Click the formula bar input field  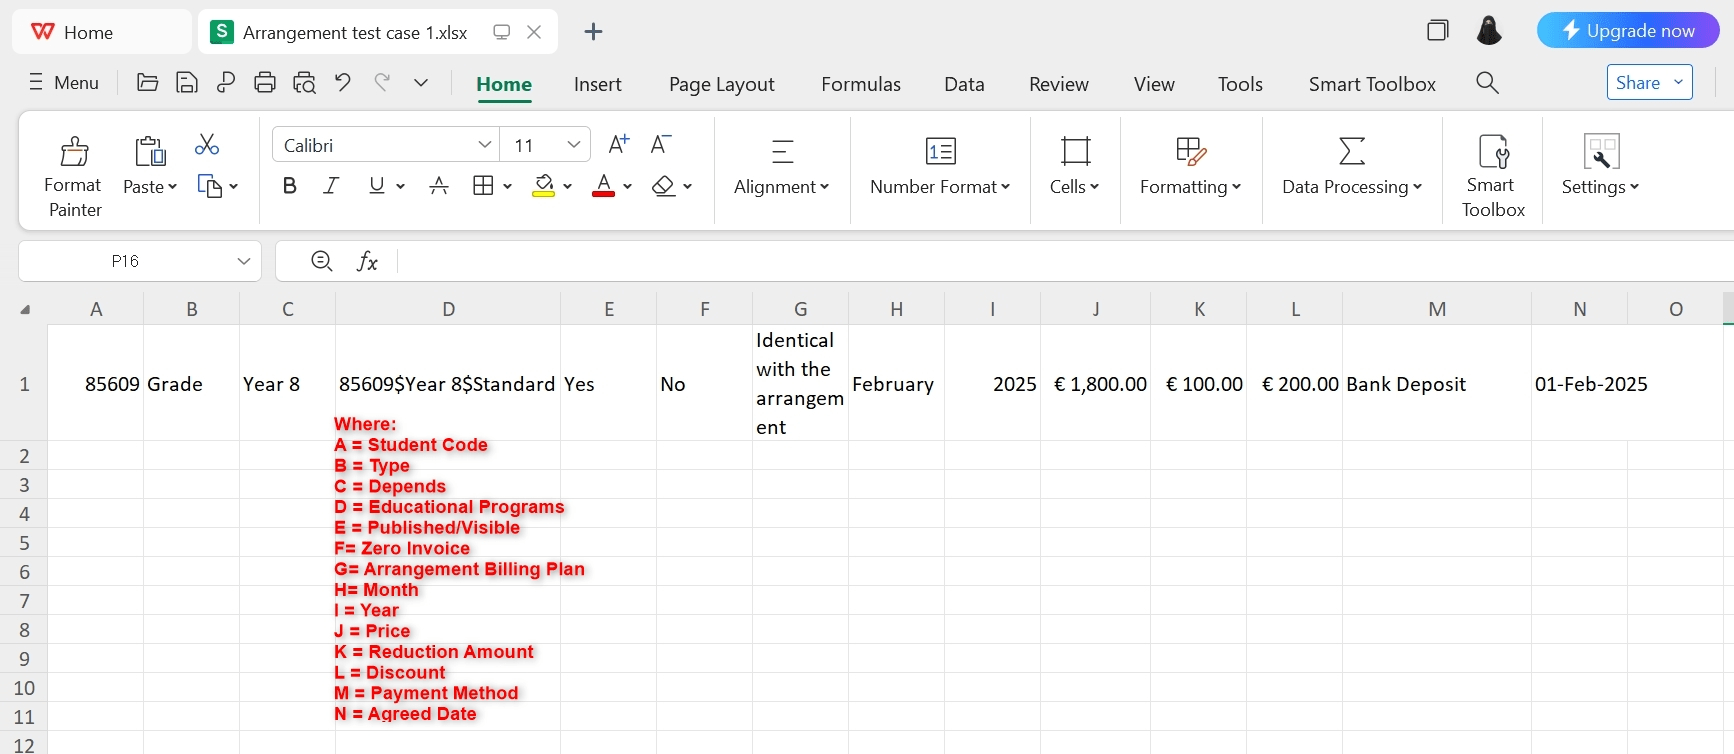coord(1000,261)
